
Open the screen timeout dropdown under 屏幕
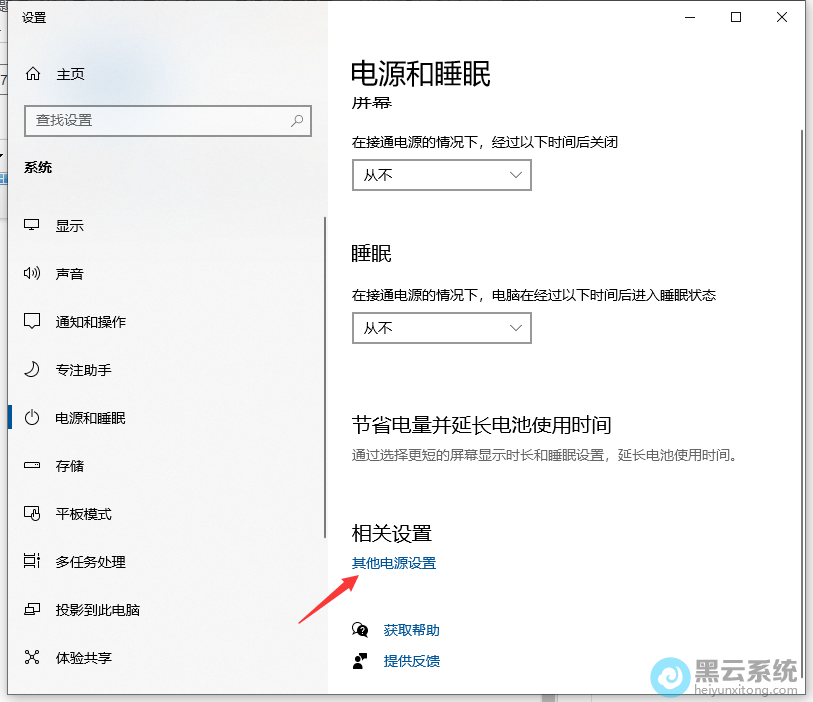coord(441,175)
